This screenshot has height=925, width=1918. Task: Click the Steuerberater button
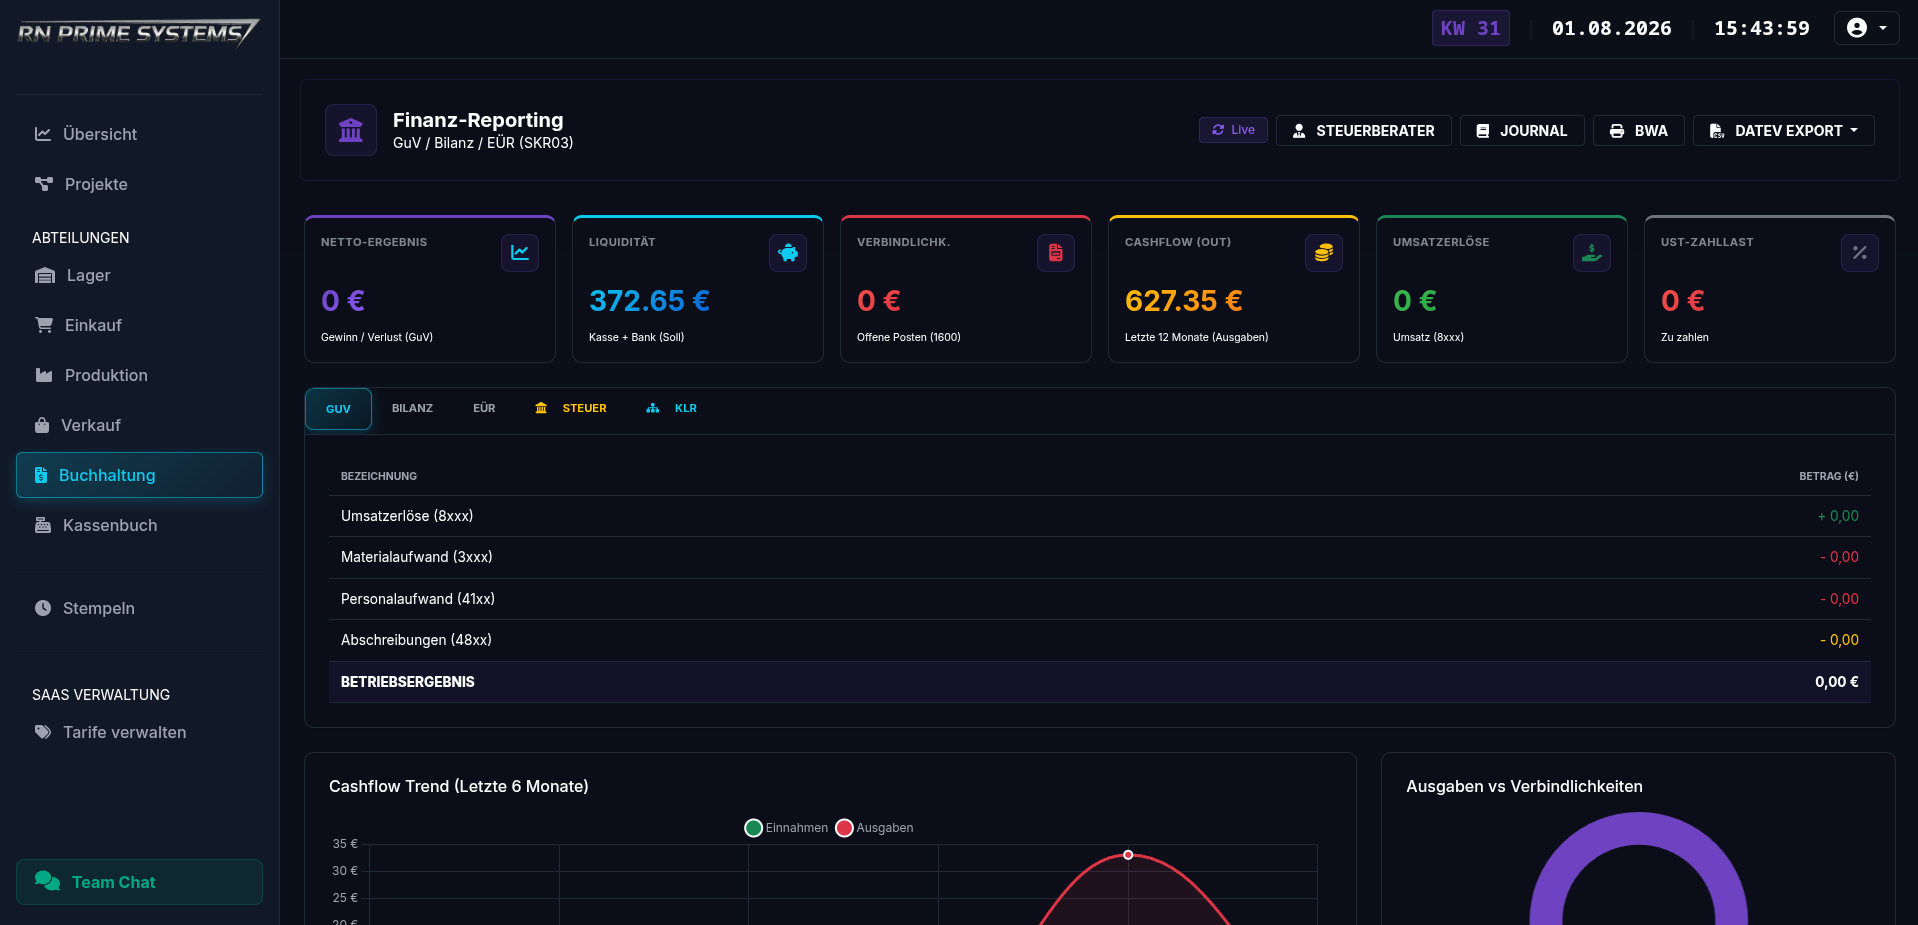tap(1363, 131)
